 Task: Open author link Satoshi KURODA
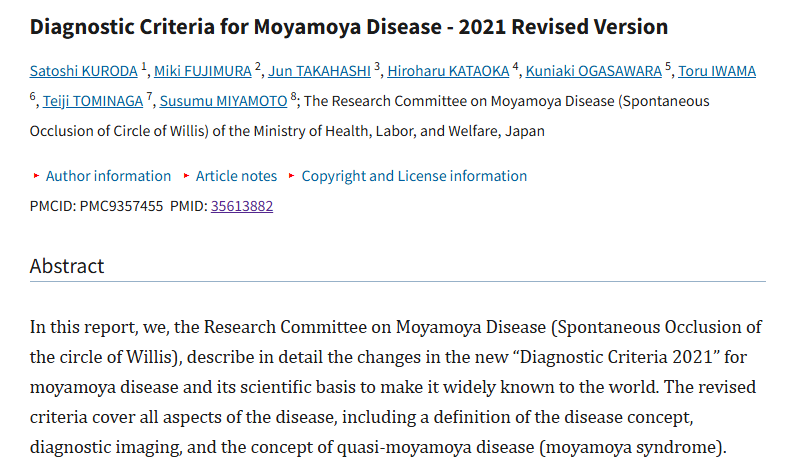pos(84,71)
